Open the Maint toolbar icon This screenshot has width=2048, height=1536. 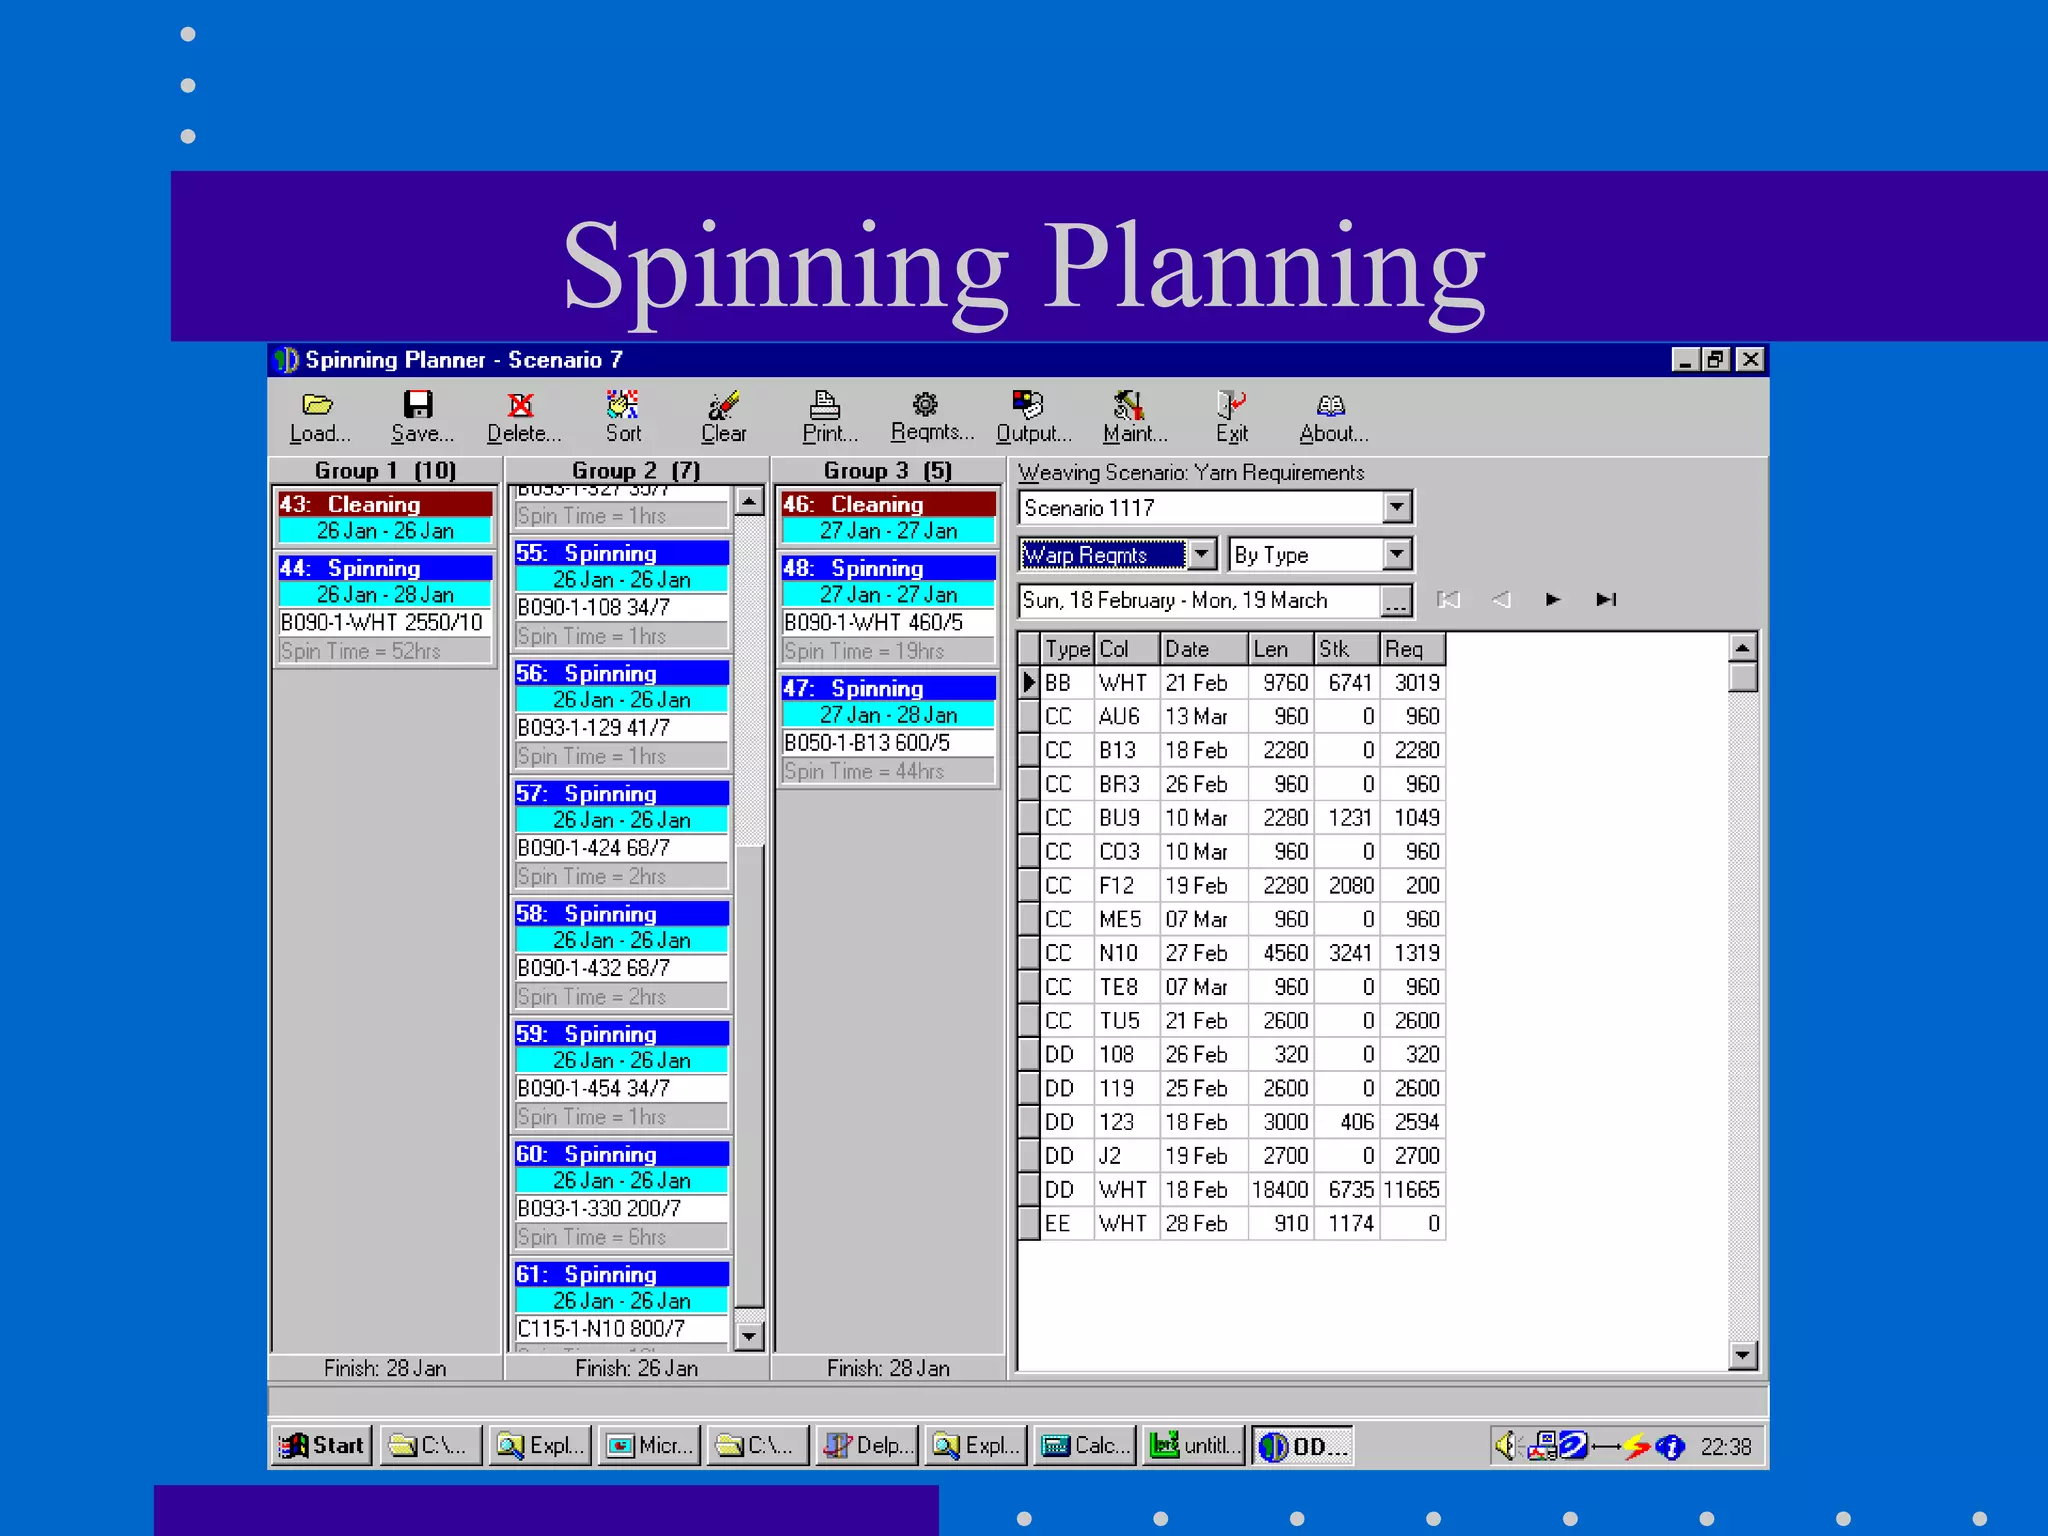(x=1129, y=404)
